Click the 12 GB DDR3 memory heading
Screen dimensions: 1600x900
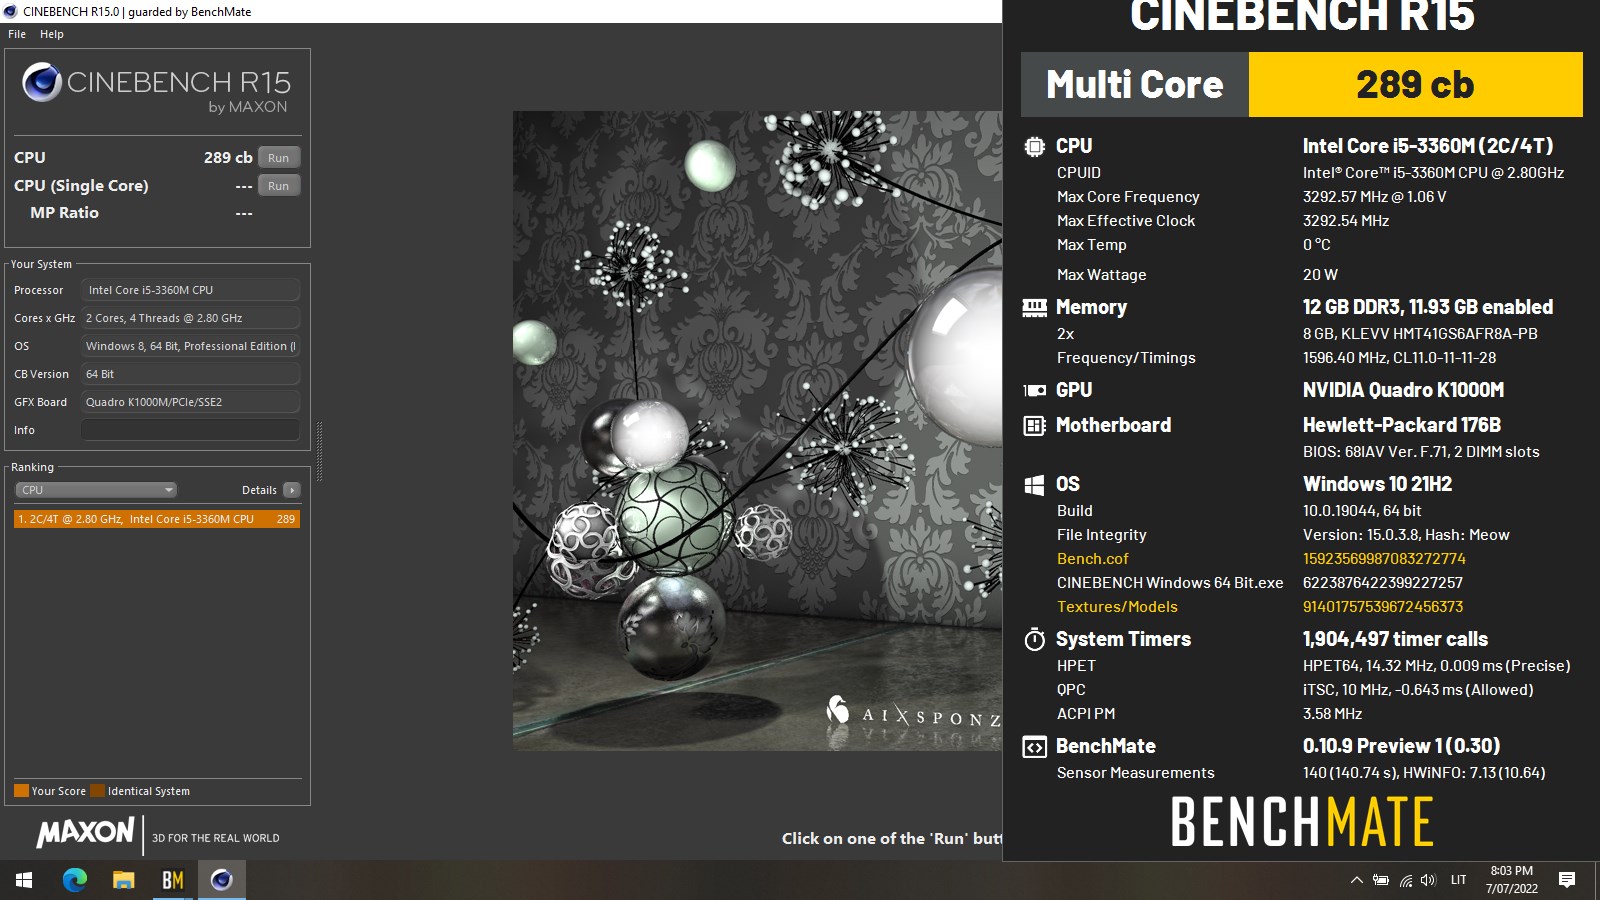coord(1428,307)
